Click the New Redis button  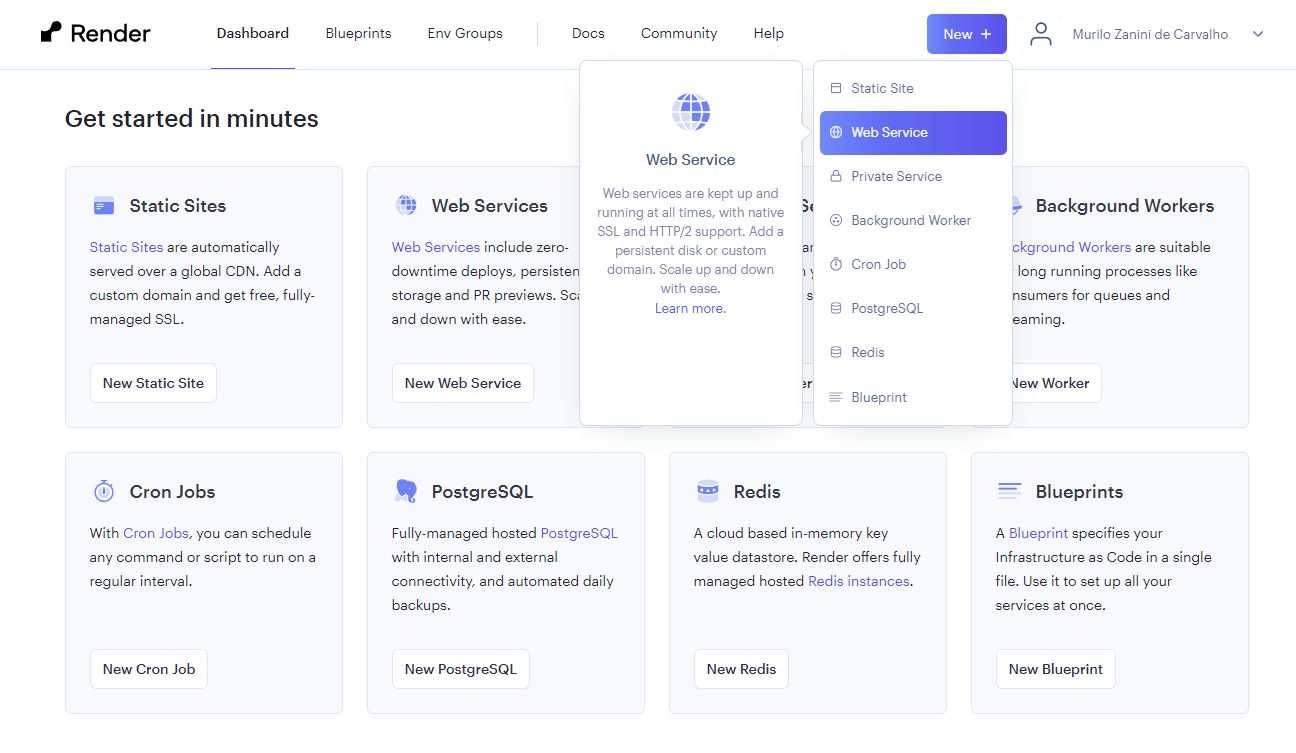(x=741, y=669)
